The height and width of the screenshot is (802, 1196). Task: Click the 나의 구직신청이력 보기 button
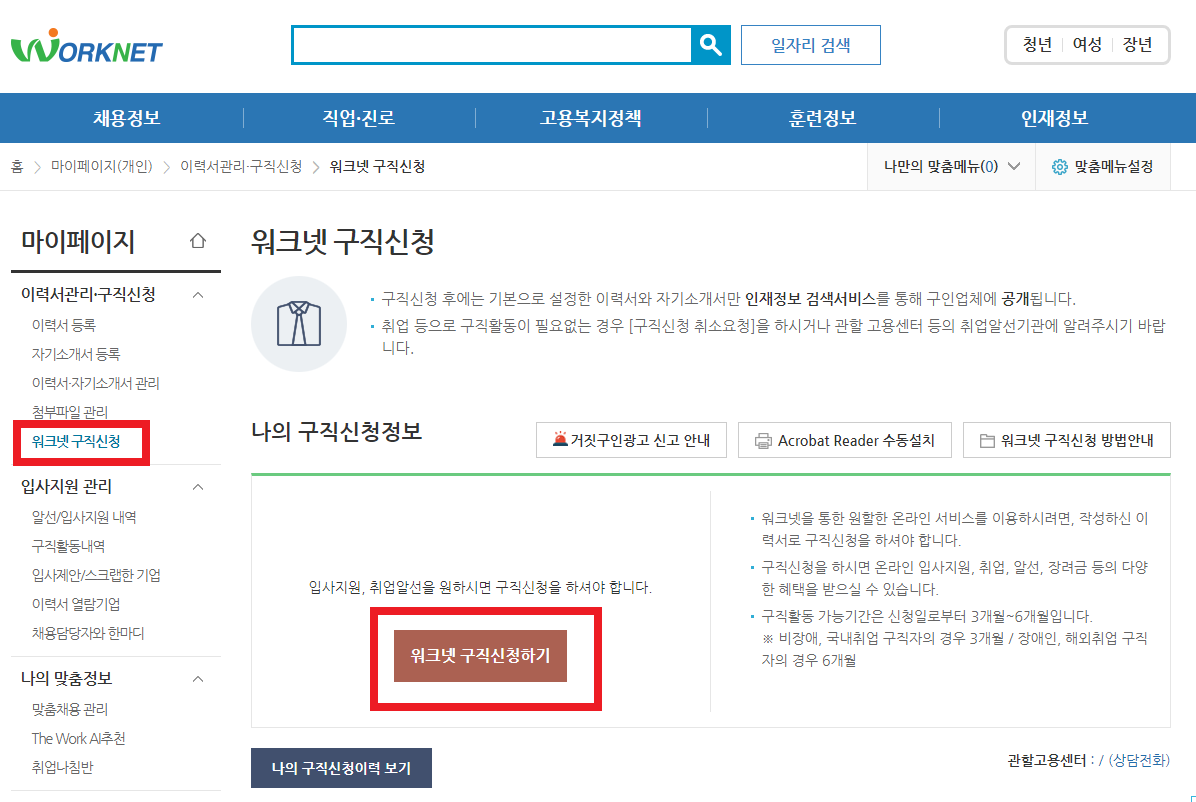click(x=341, y=768)
